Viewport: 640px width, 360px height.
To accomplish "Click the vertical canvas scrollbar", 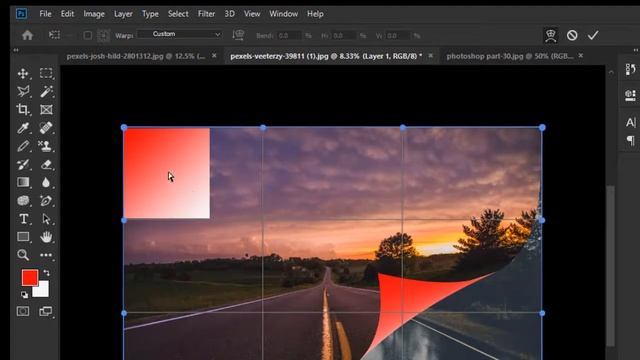I will [x=610, y=265].
